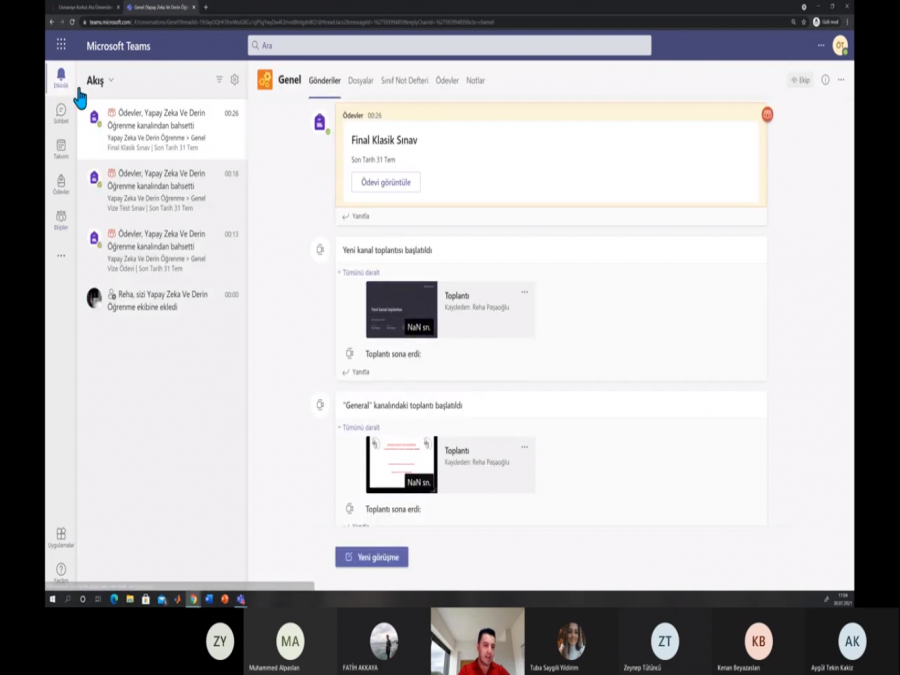The width and height of the screenshot is (900, 675).
Task: Open the 'Reha, sizi Yapay Zeka' notification
Action: click(162, 300)
